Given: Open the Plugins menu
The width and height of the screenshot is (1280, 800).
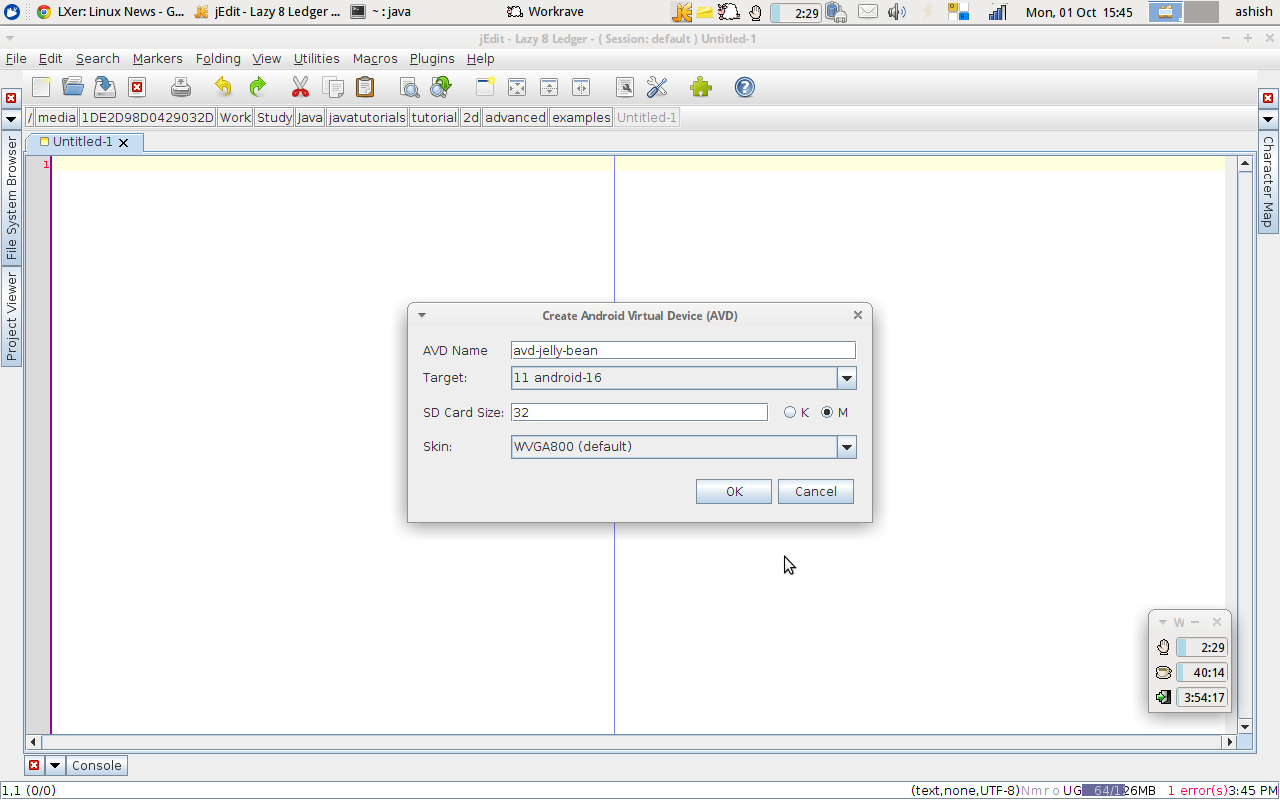Looking at the screenshot, I should [431, 58].
